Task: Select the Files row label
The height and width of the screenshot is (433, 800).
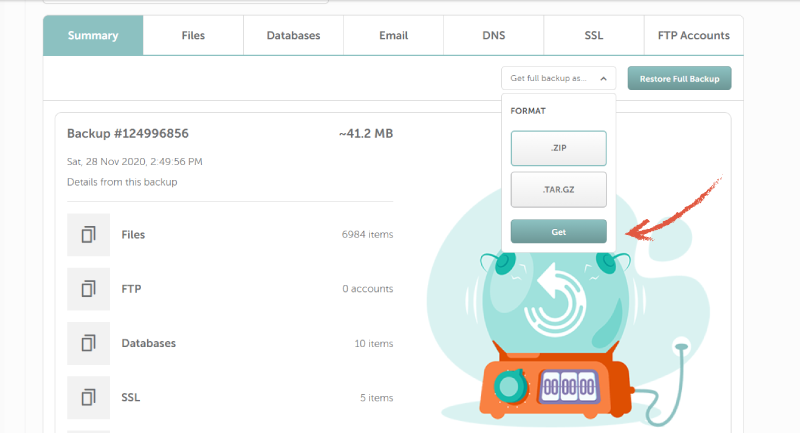Action: pyautogui.click(x=133, y=235)
